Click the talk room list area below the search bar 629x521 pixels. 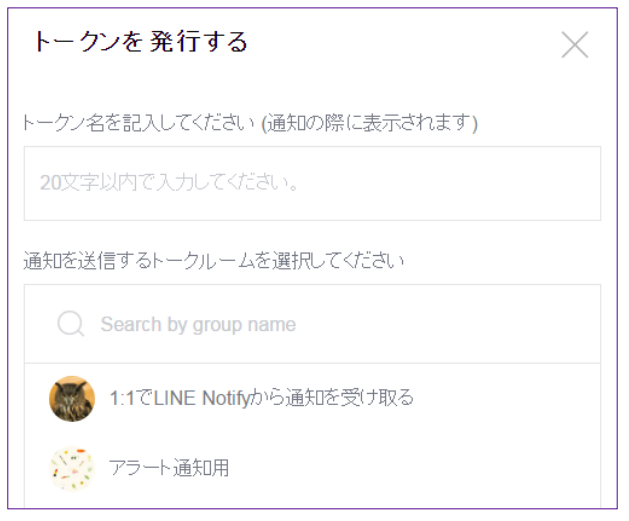pyautogui.click(x=312, y=436)
